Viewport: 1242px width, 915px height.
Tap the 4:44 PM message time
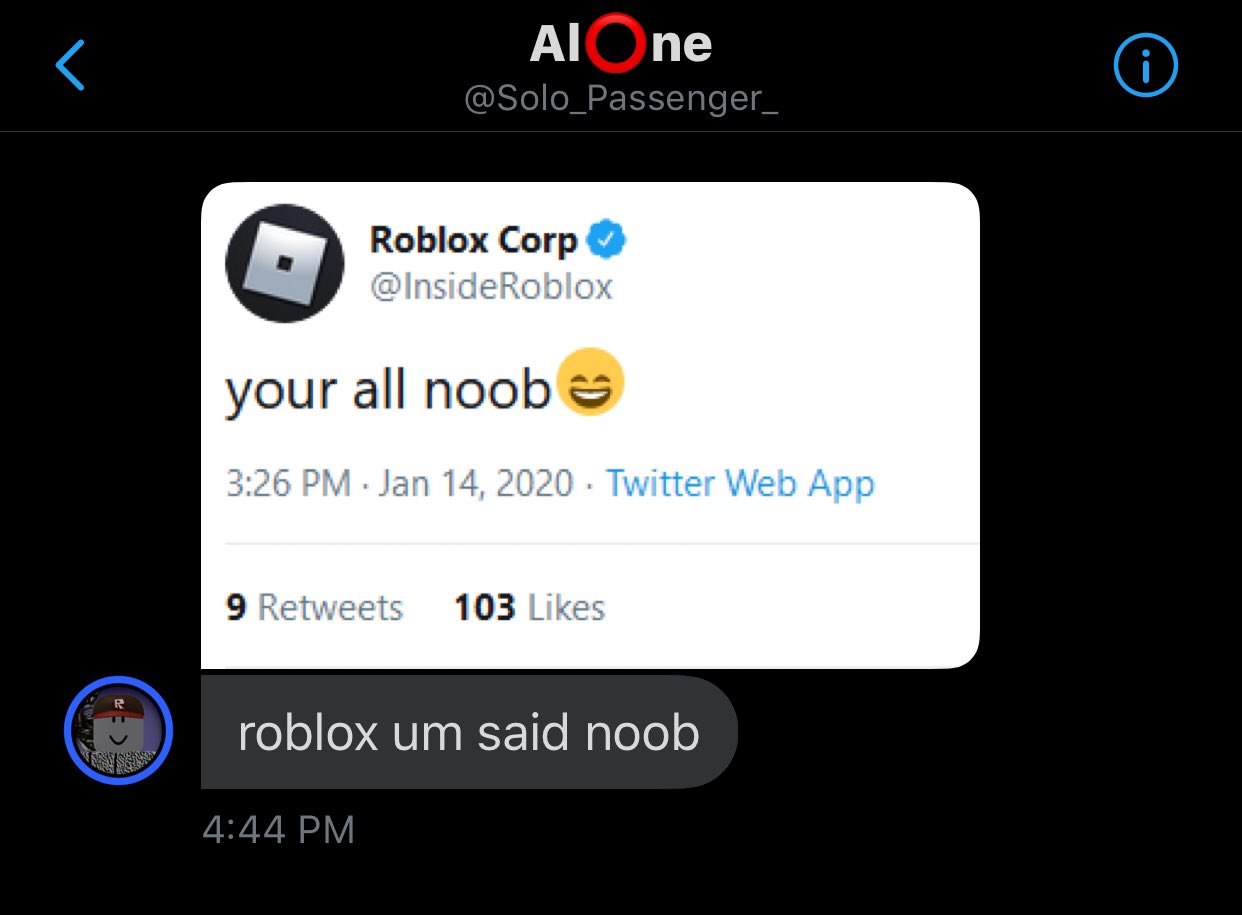click(278, 830)
